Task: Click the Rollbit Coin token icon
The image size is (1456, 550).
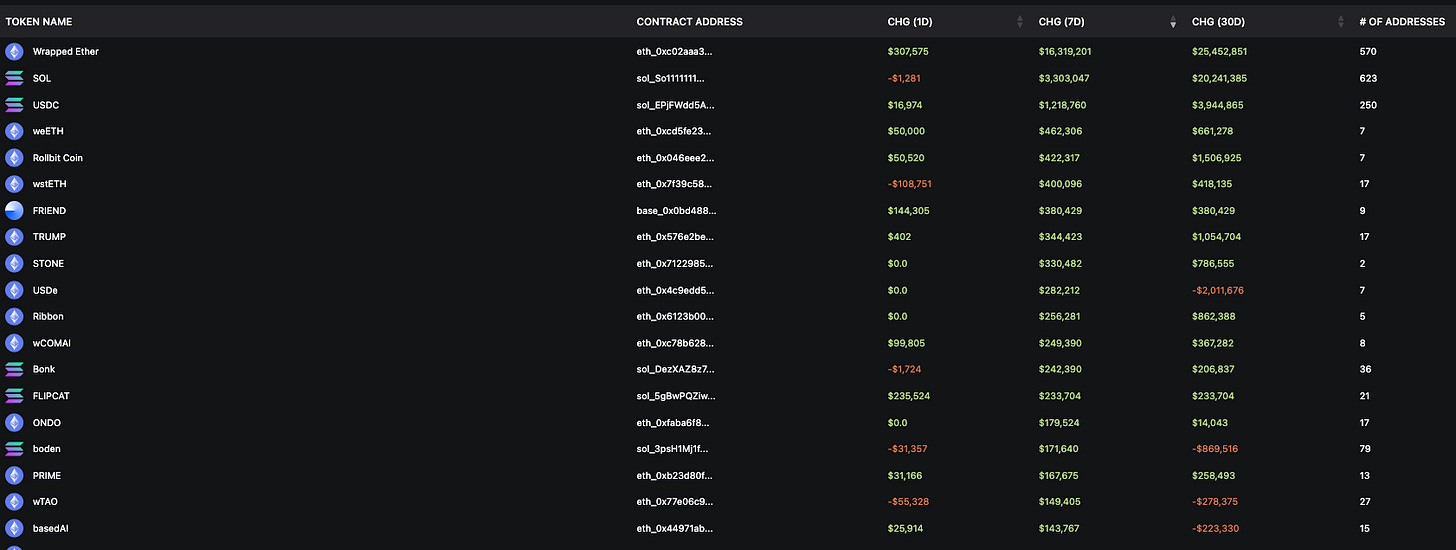Action: point(14,157)
